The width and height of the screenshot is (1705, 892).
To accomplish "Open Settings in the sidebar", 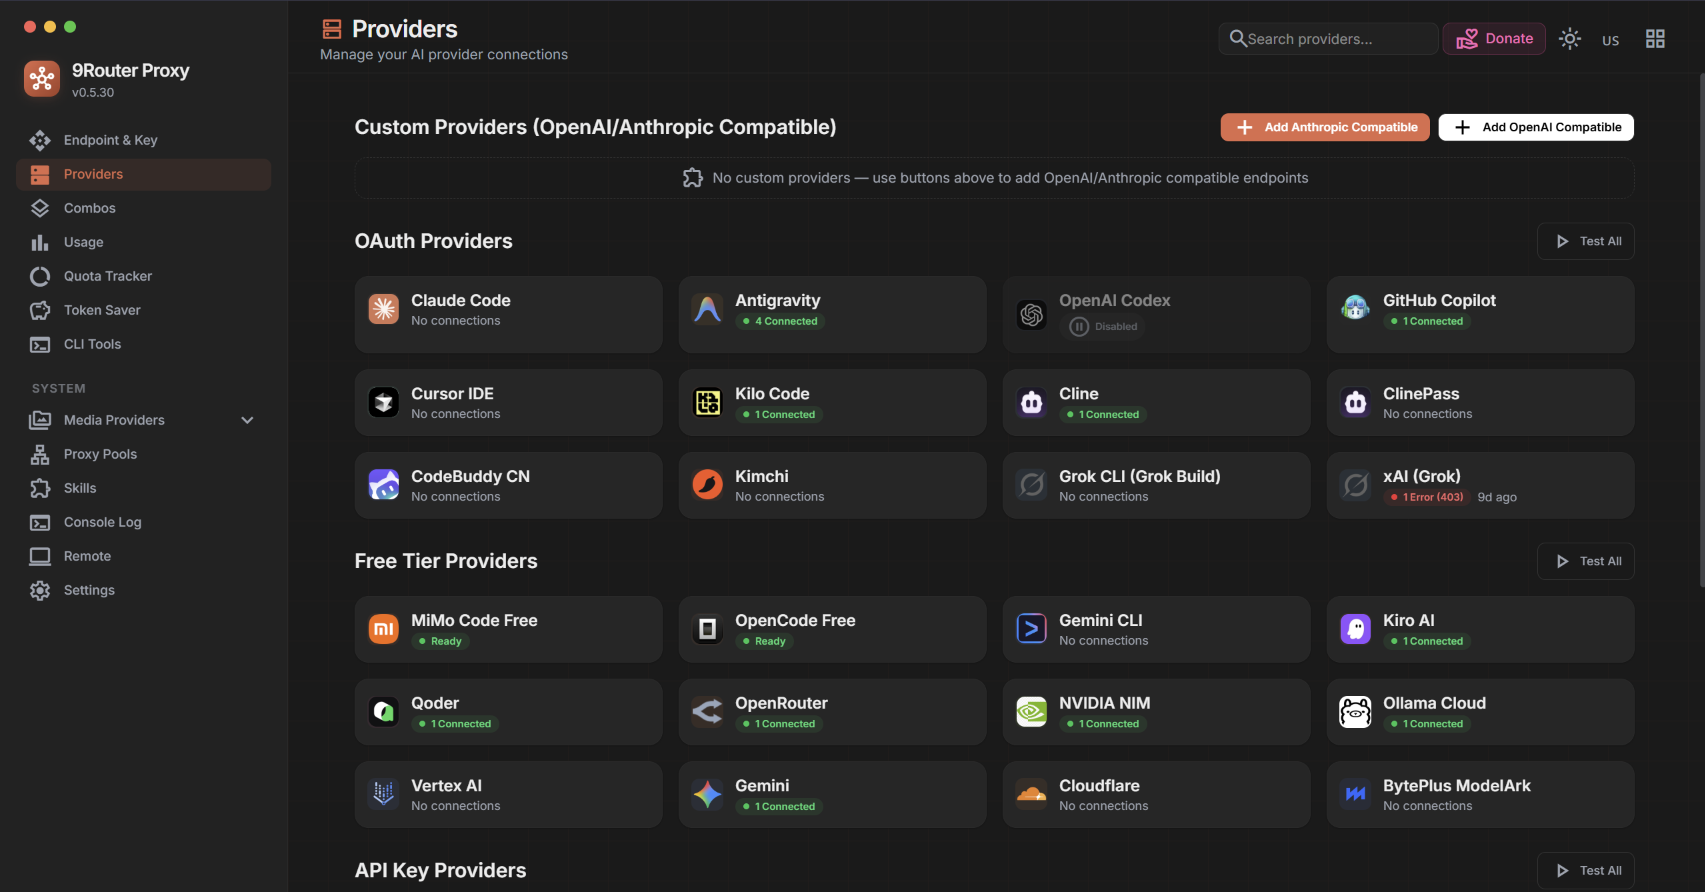I will [x=144, y=590].
